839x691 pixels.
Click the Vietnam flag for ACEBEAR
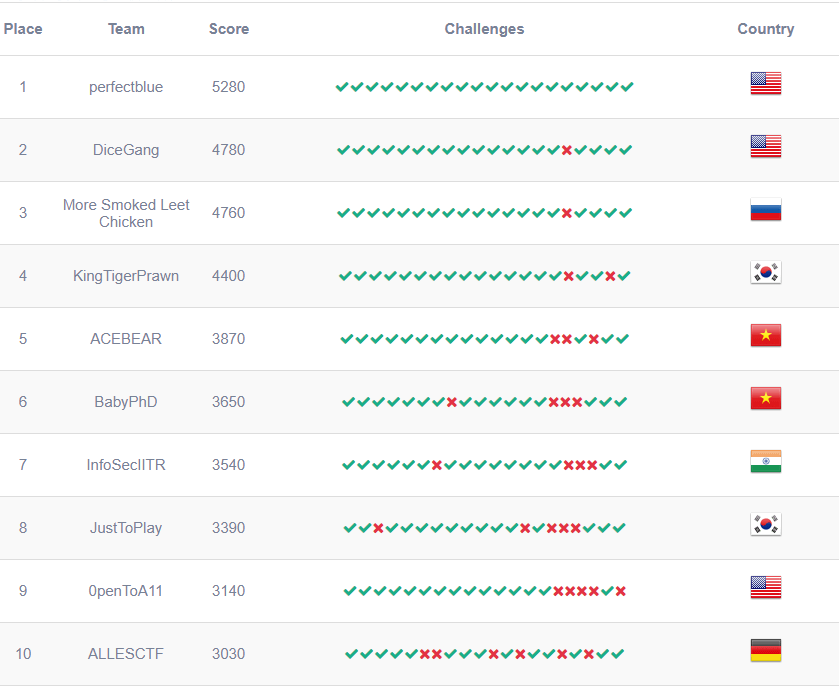point(765,336)
